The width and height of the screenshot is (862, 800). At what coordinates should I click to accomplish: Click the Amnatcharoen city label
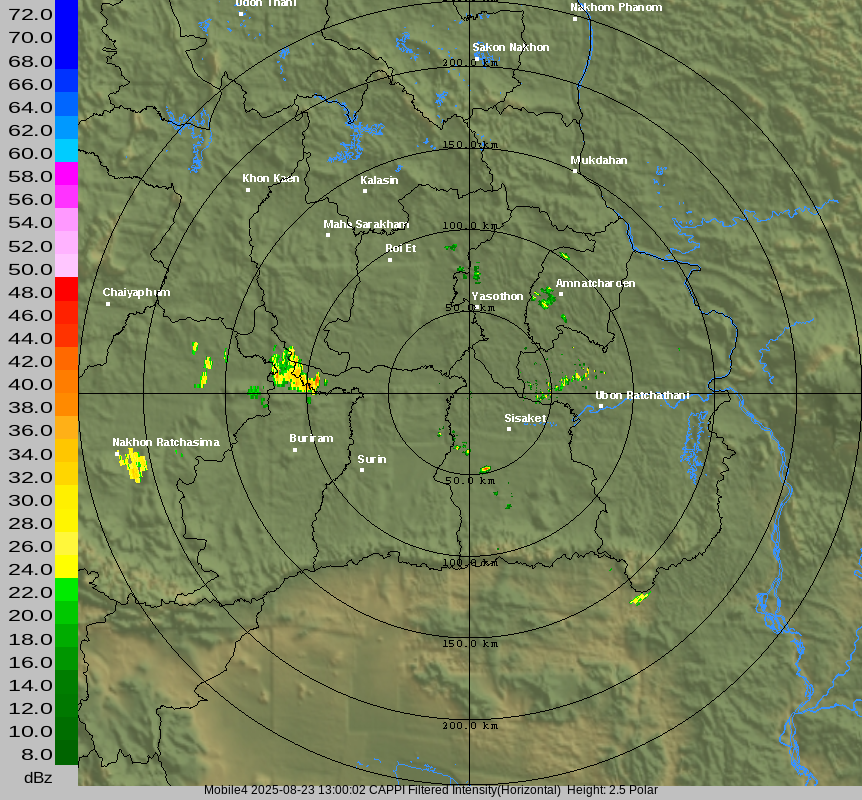click(595, 283)
